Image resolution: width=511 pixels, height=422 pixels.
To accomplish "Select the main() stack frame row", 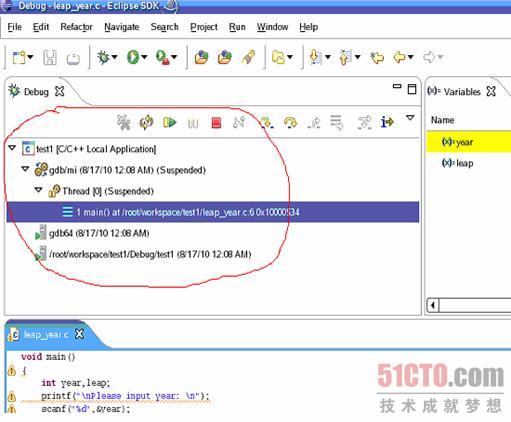I will [213, 212].
